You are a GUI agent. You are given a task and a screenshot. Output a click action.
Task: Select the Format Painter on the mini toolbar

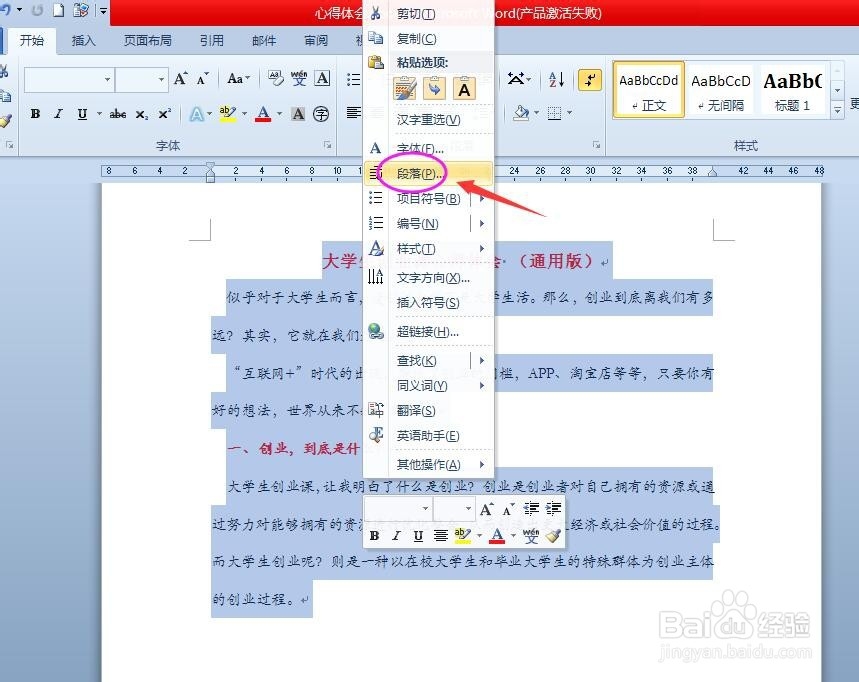[553, 536]
